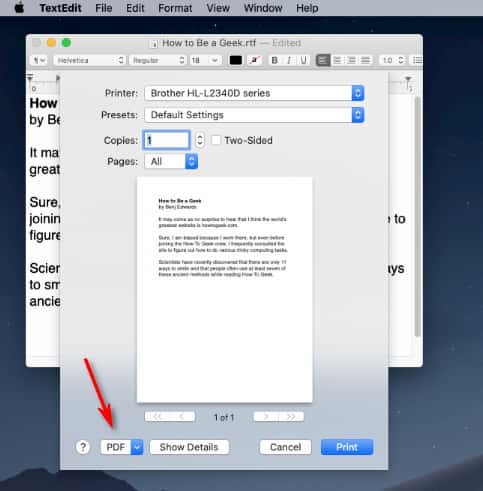This screenshot has width=483, height=491.
Task: Open the File menu
Action: [104, 8]
